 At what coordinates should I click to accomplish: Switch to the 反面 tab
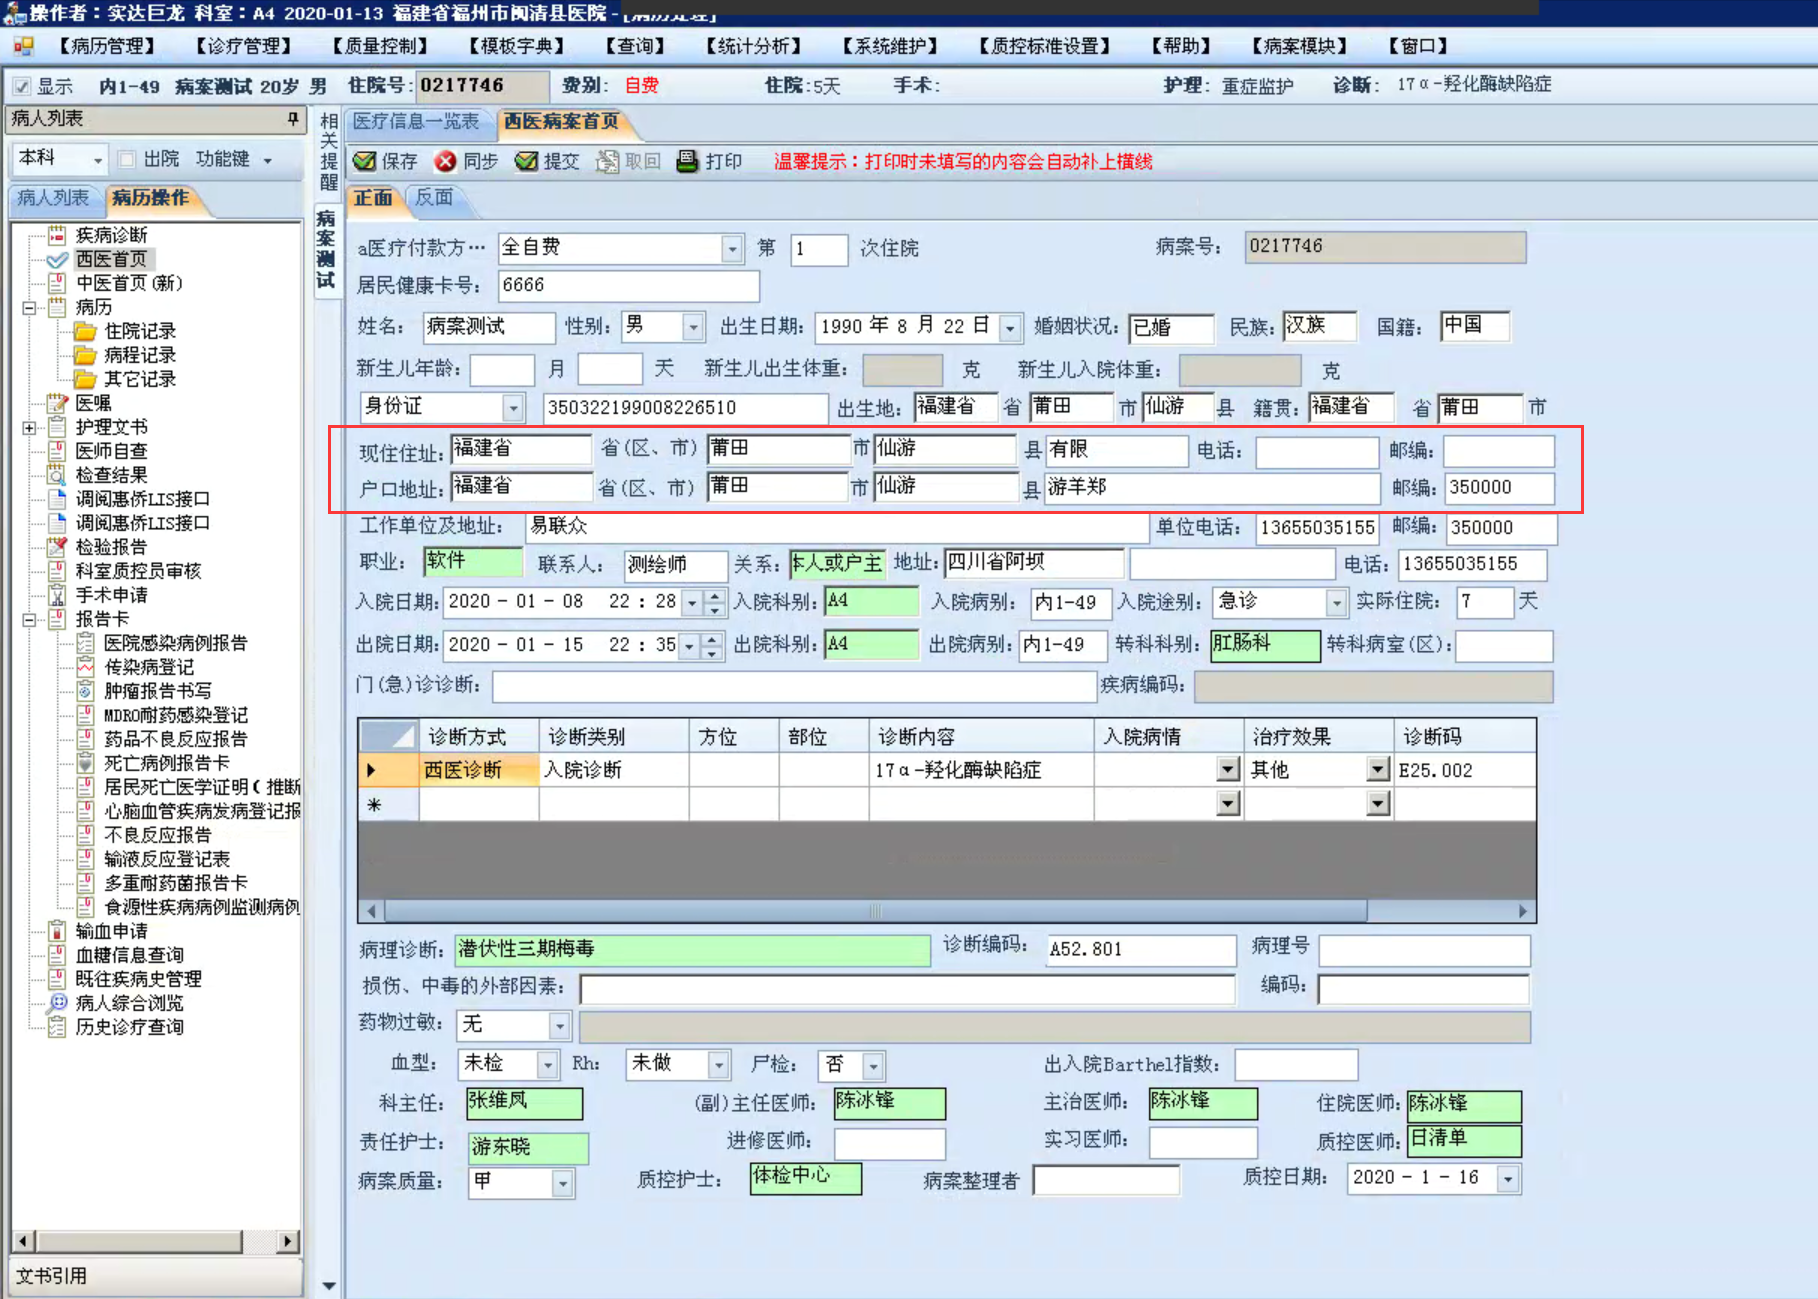click(x=434, y=198)
